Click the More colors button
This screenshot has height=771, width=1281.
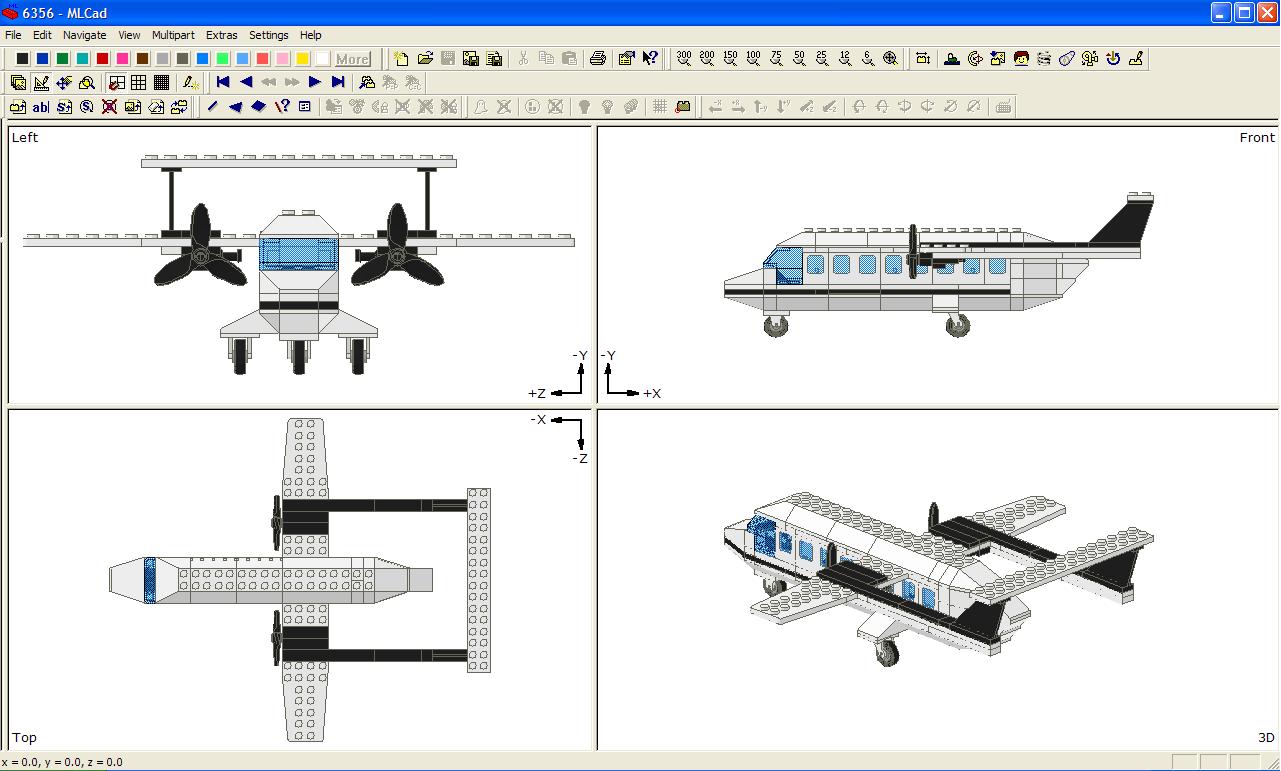pos(352,59)
